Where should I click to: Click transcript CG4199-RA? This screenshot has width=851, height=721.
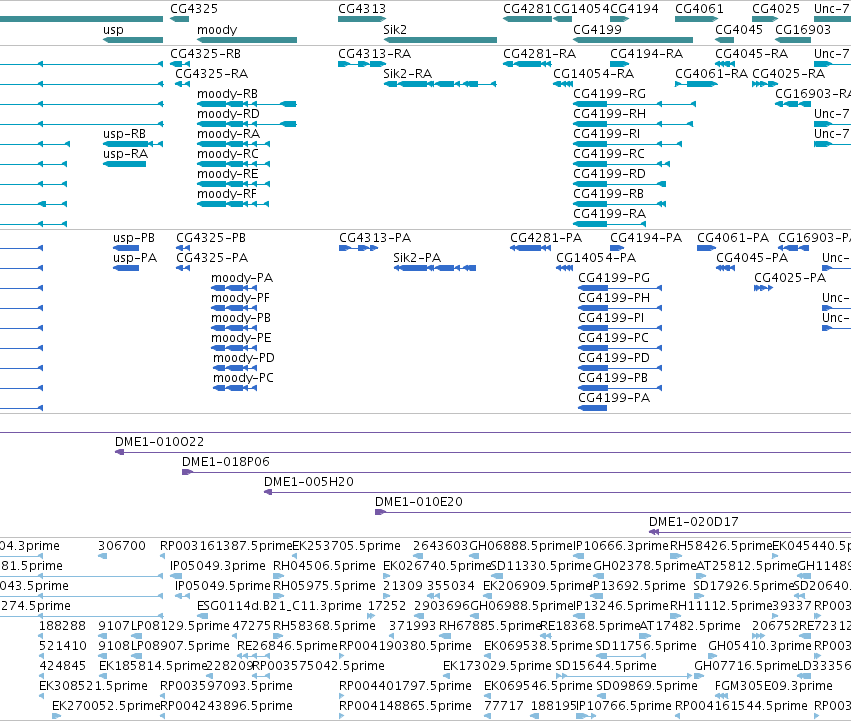tap(609, 214)
